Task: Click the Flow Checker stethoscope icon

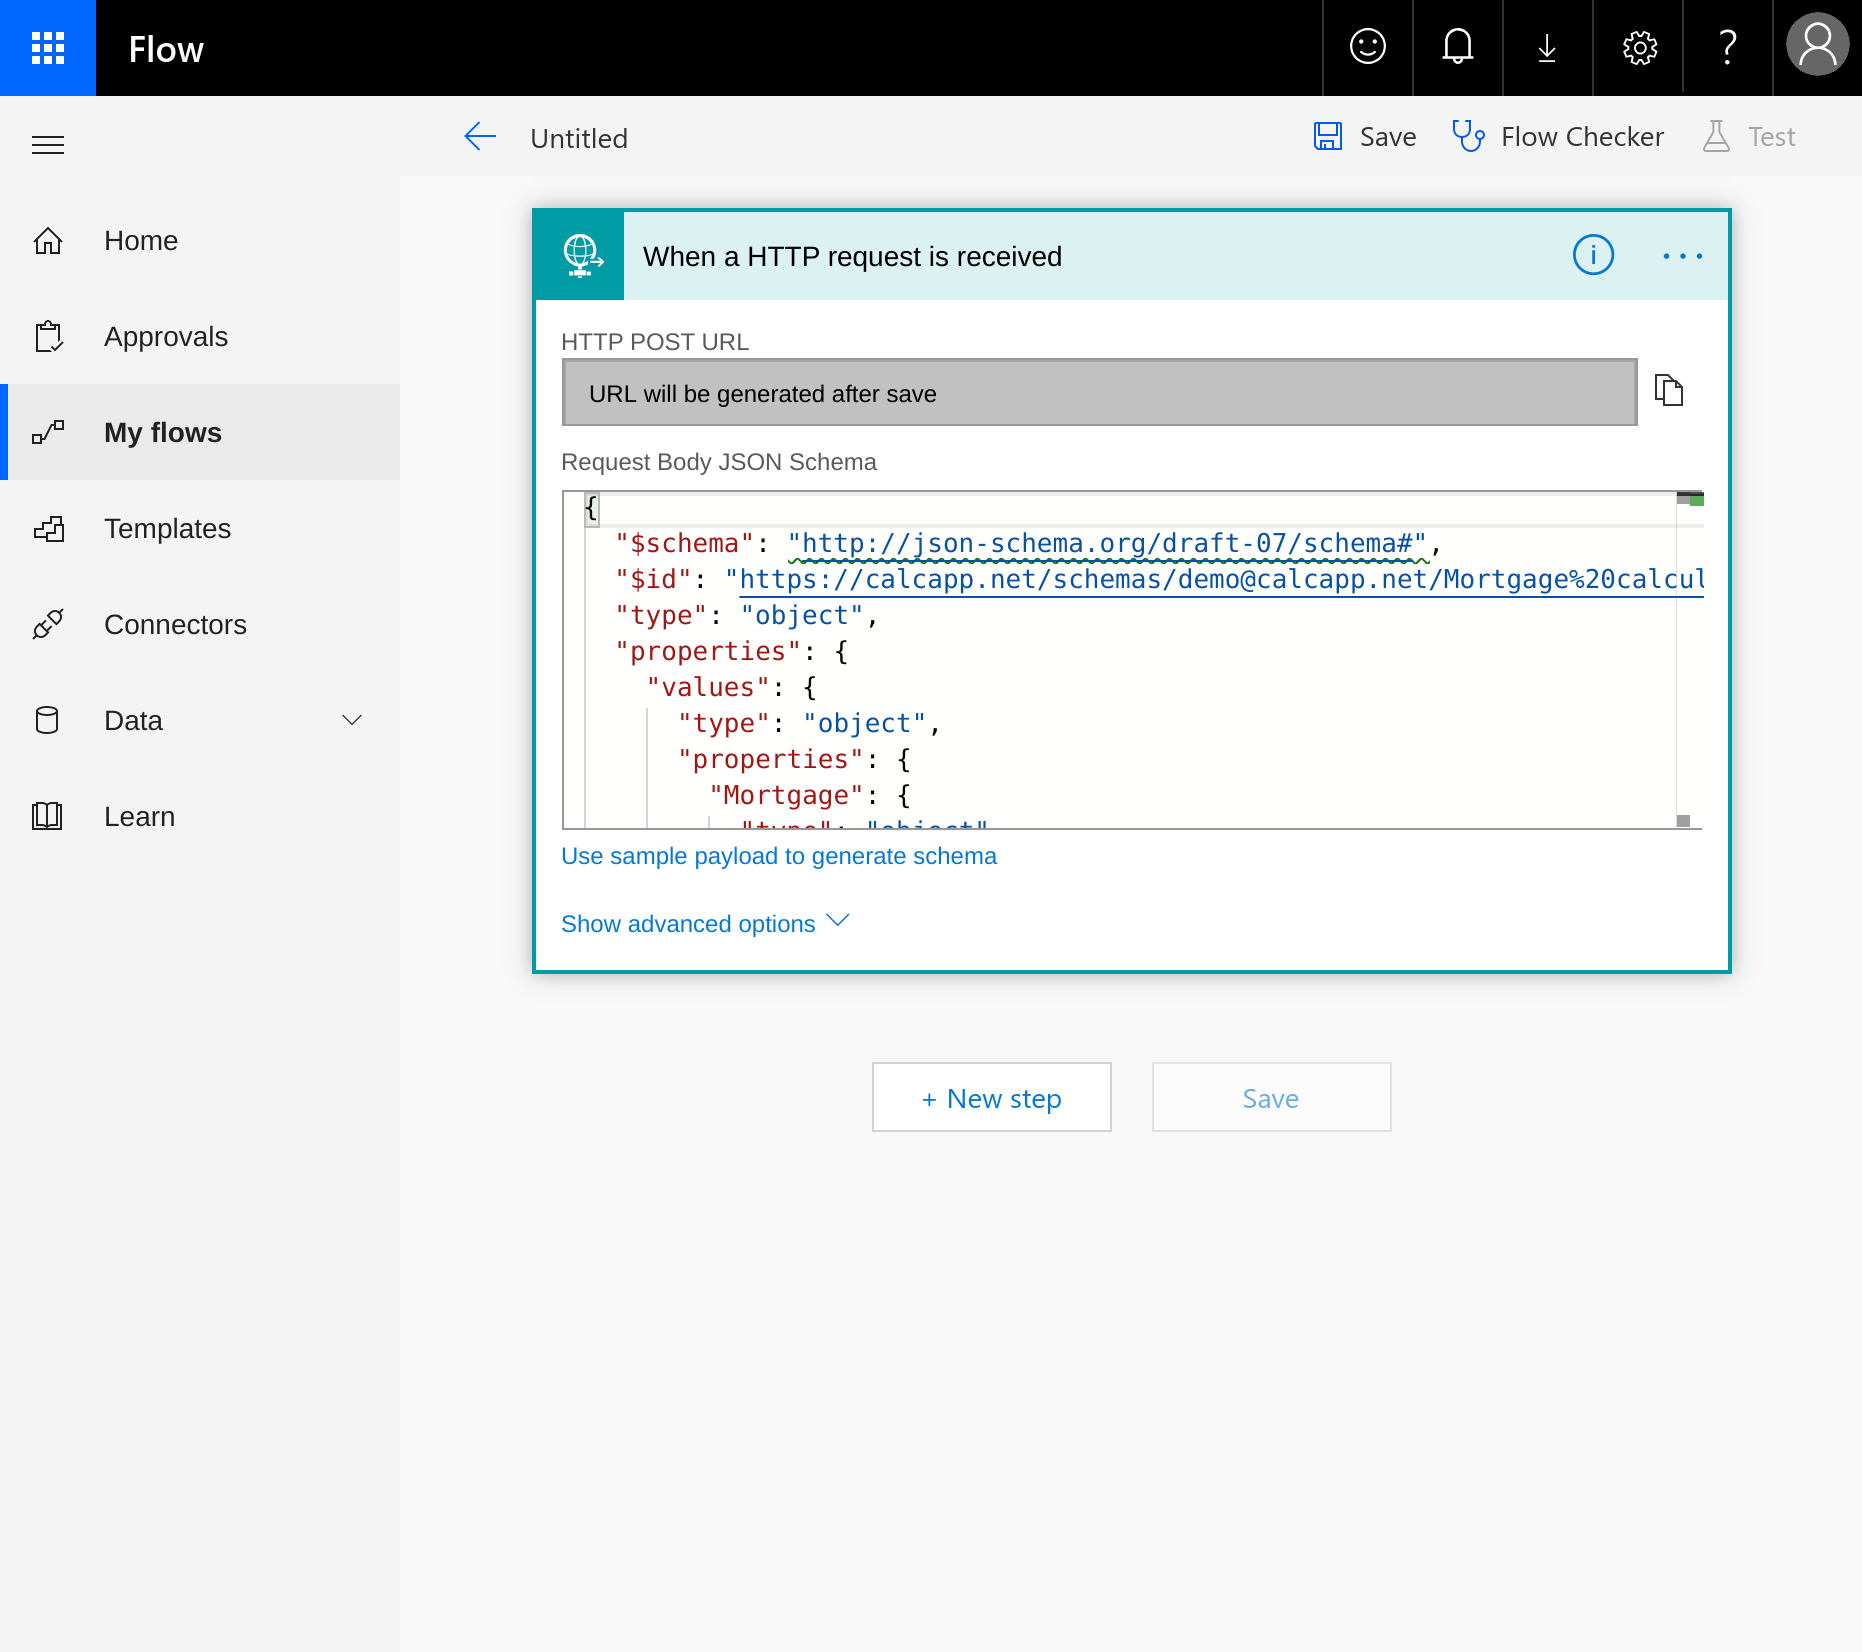Action: (x=1468, y=136)
